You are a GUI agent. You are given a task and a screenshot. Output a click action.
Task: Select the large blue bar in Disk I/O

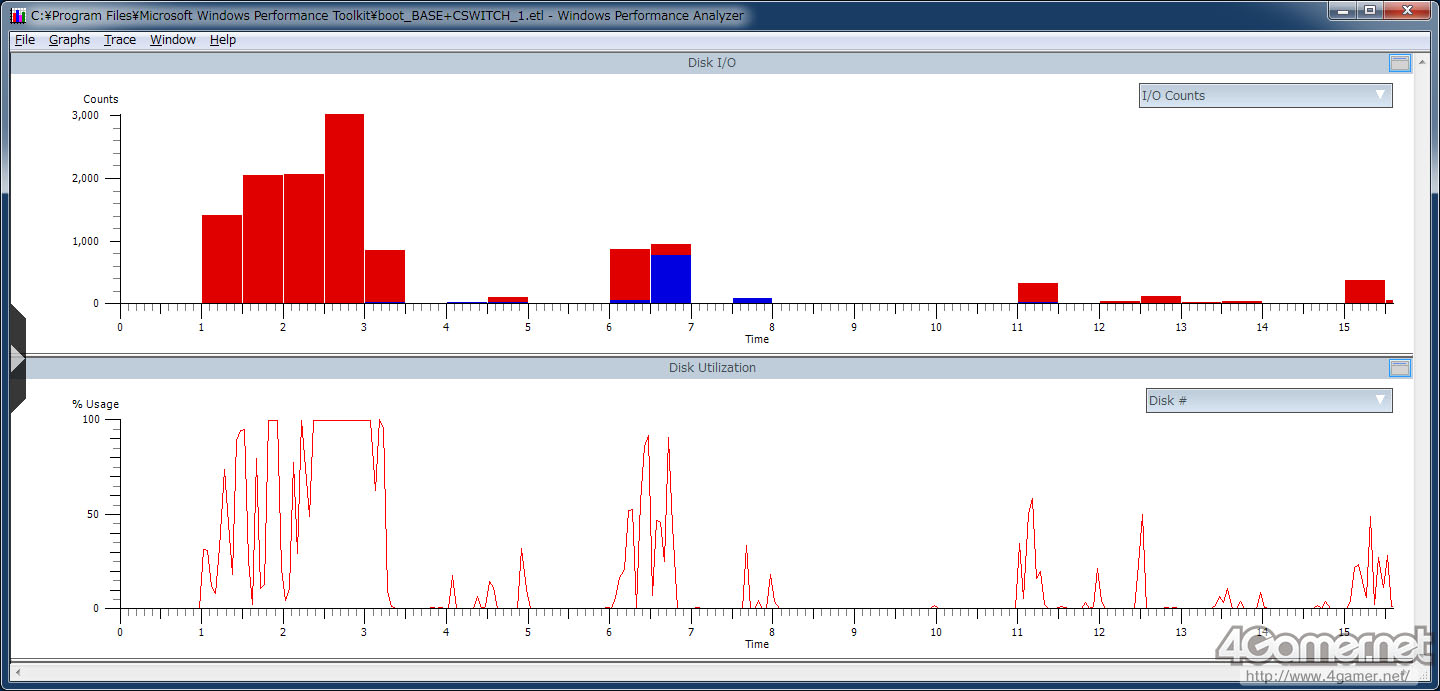point(670,279)
